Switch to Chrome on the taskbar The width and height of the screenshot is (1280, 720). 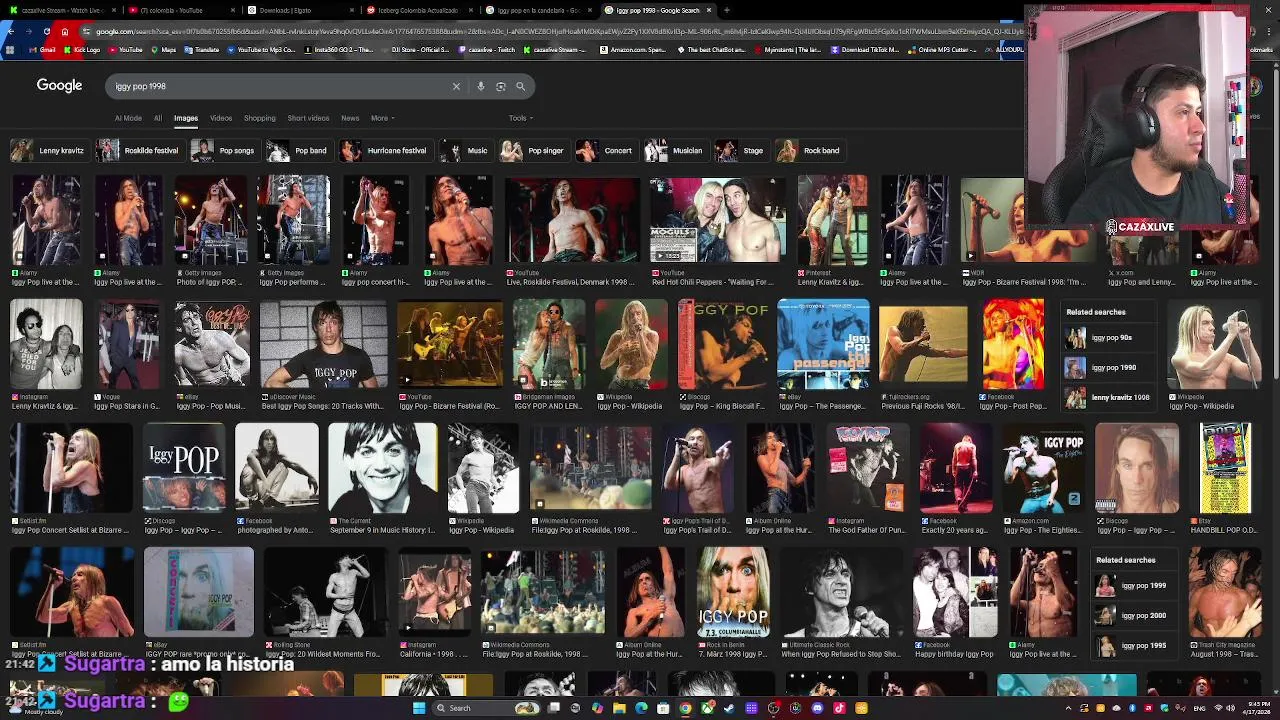pos(685,708)
